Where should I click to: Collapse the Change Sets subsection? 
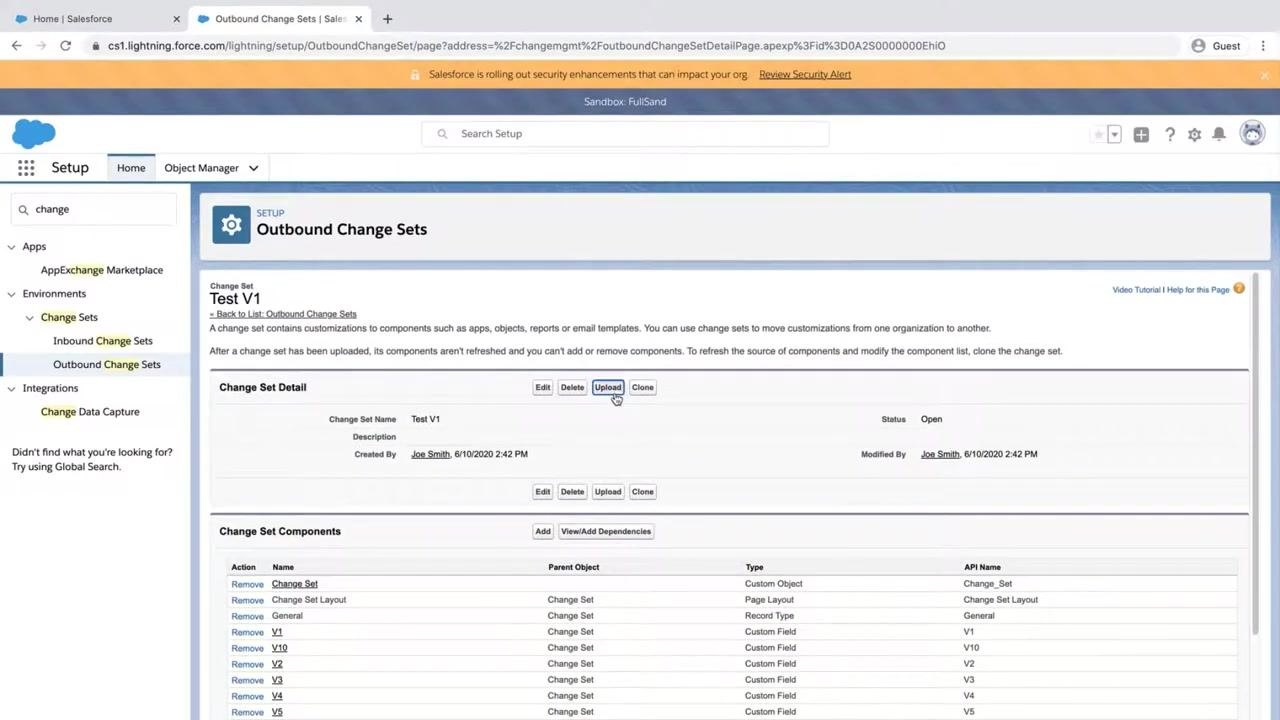(x=30, y=318)
